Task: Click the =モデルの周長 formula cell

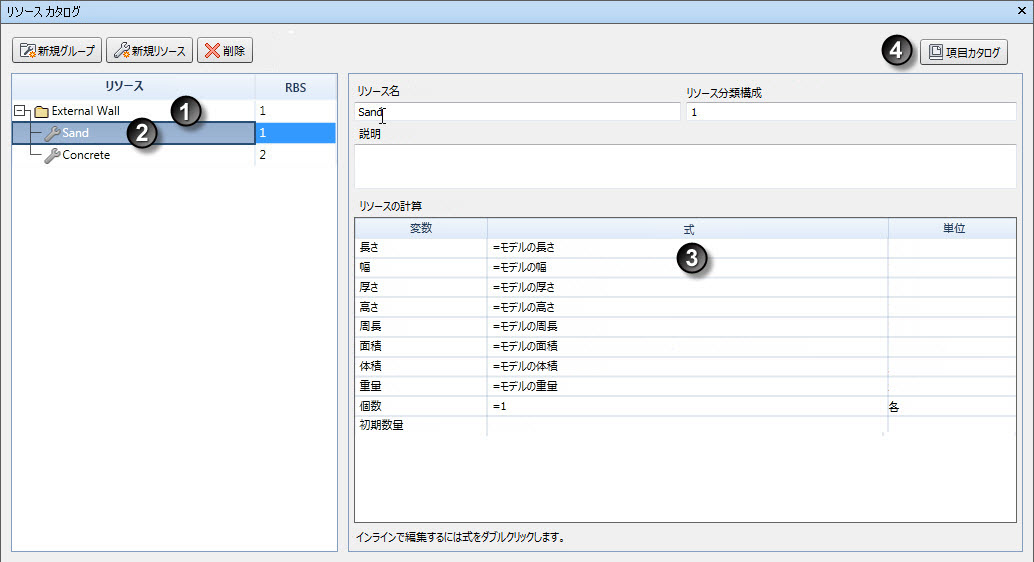Action: click(688, 327)
